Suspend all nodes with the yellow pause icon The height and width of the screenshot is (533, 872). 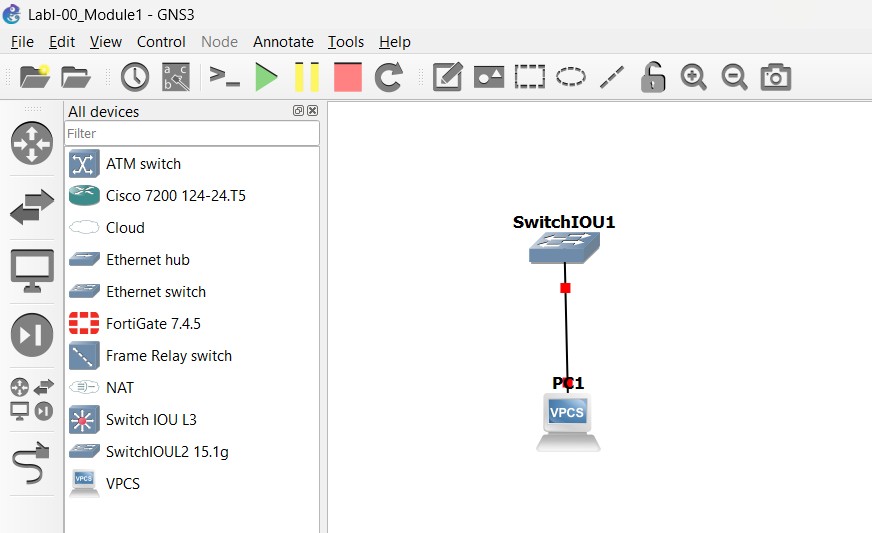click(307, 77)
